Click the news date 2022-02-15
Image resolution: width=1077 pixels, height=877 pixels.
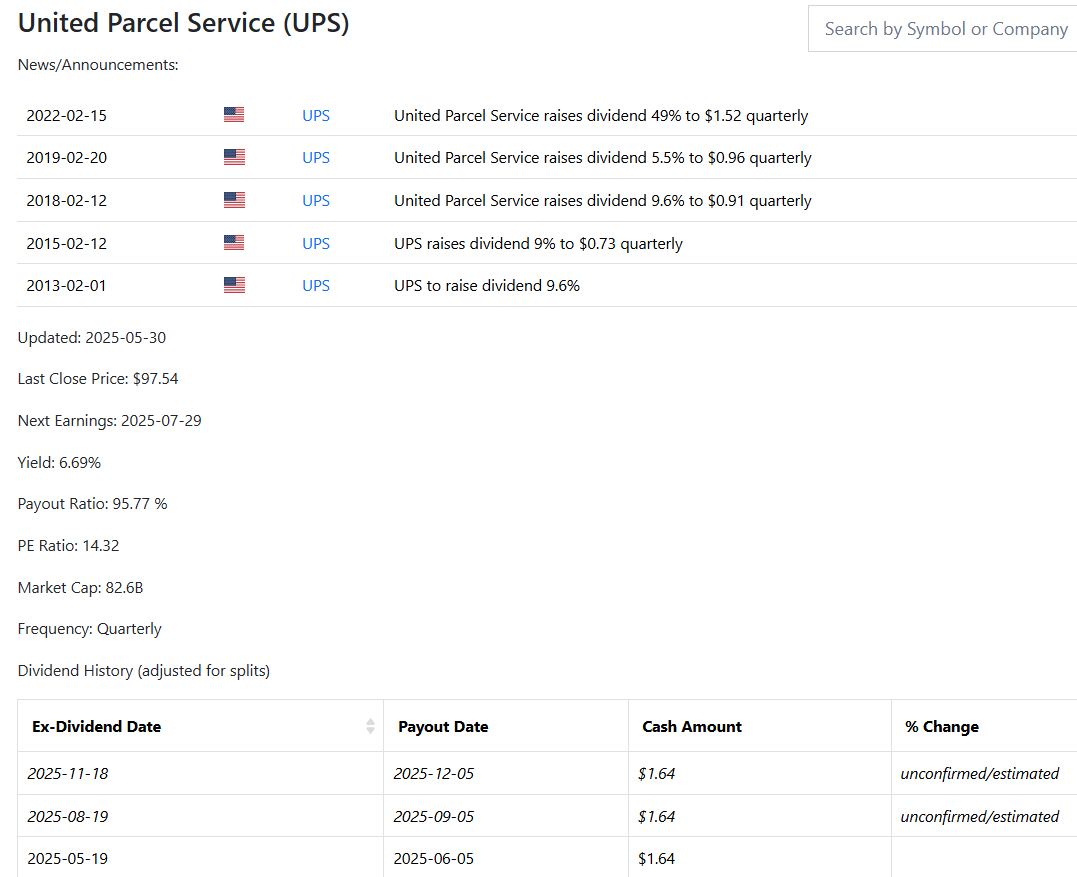pyautogui.click(x=67, y=115)
